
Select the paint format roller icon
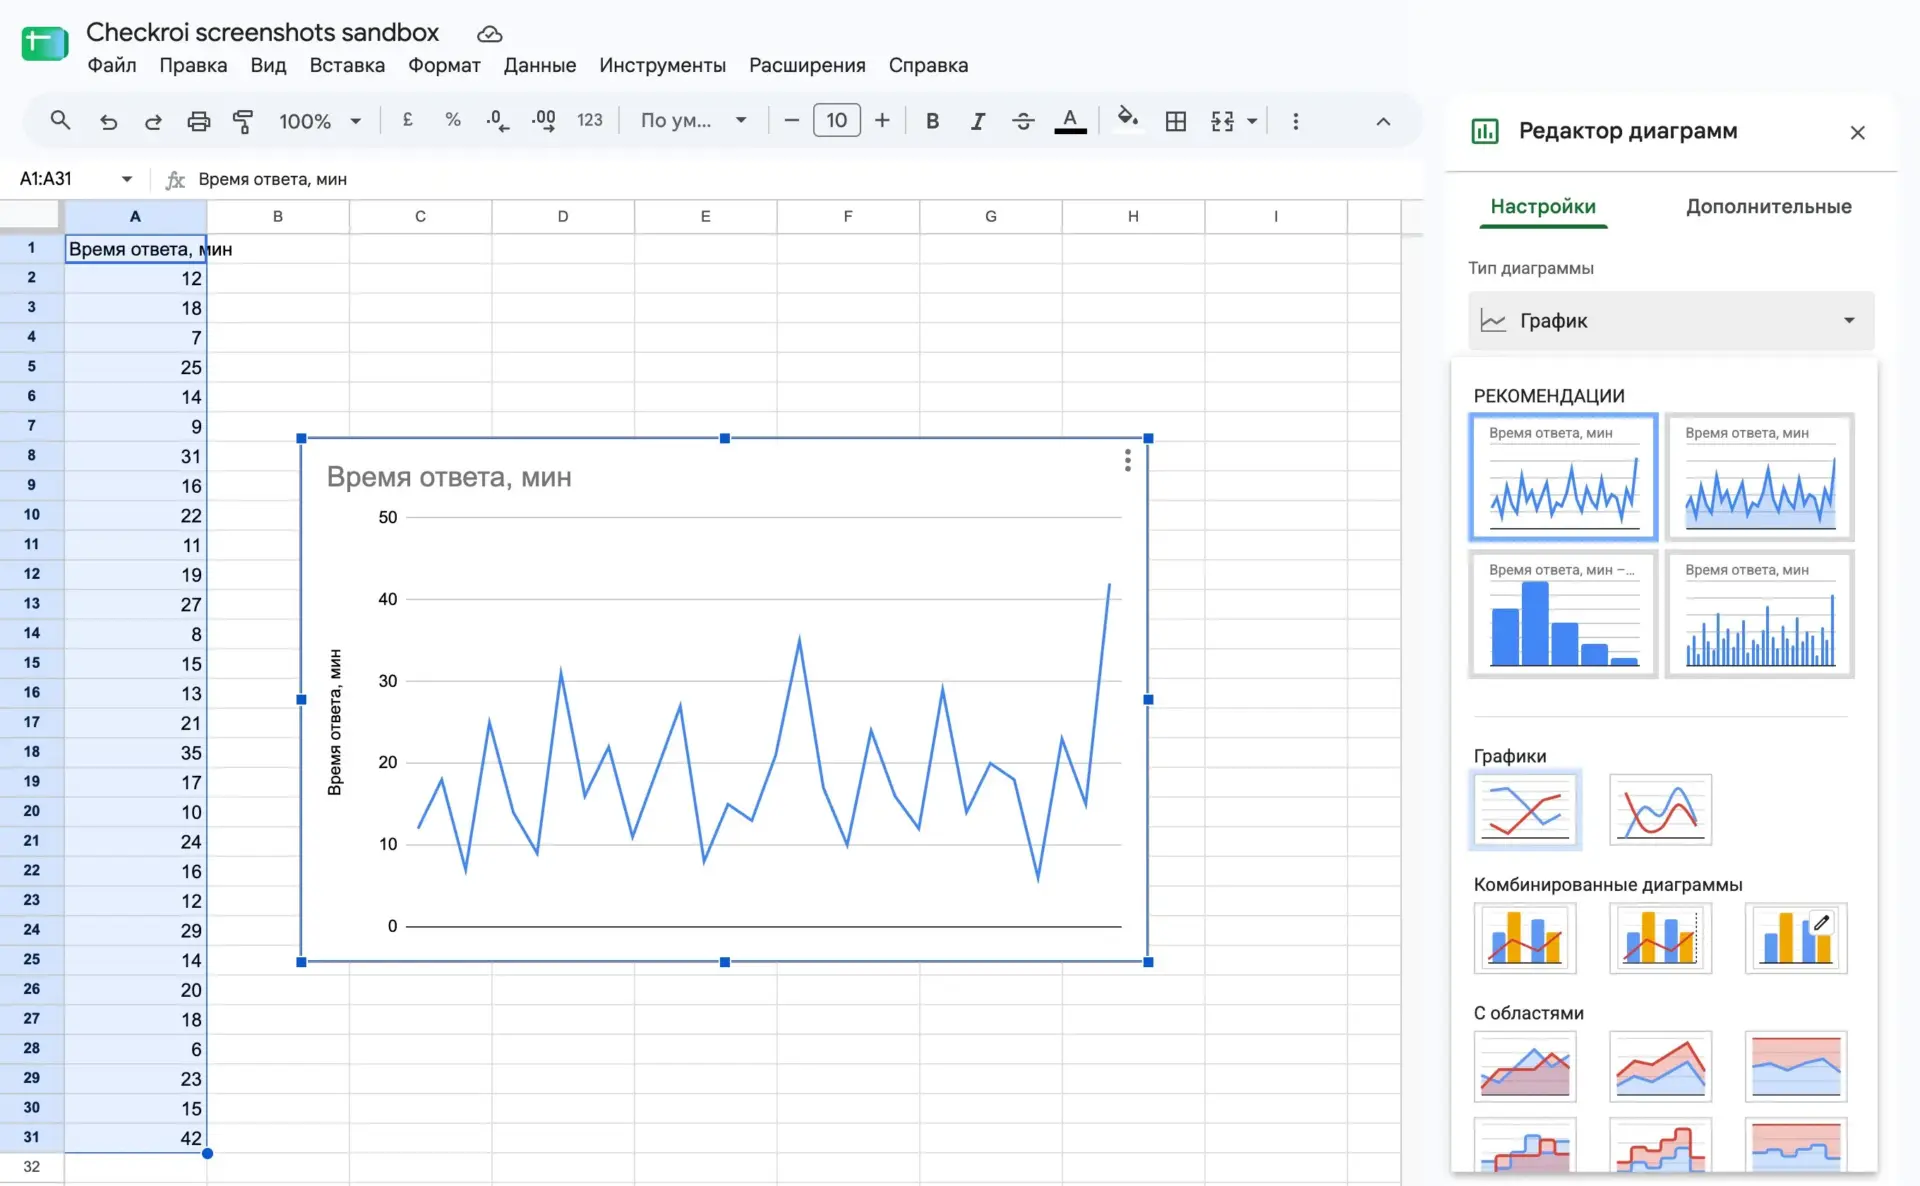pos(243,121)
